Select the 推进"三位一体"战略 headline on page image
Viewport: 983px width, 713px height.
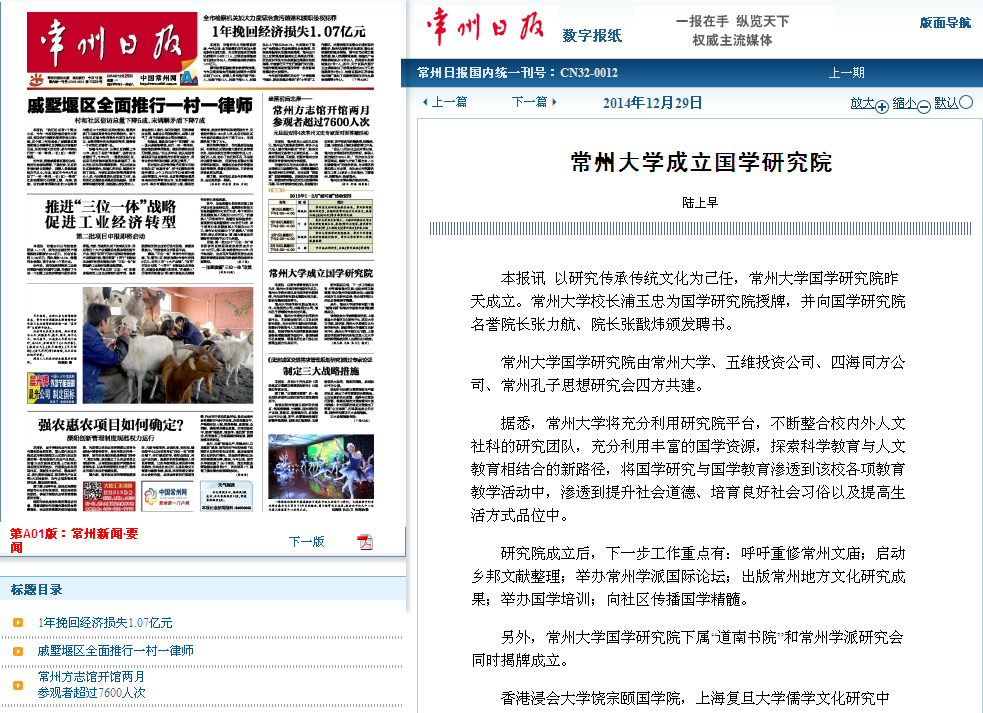coord(110,214)
